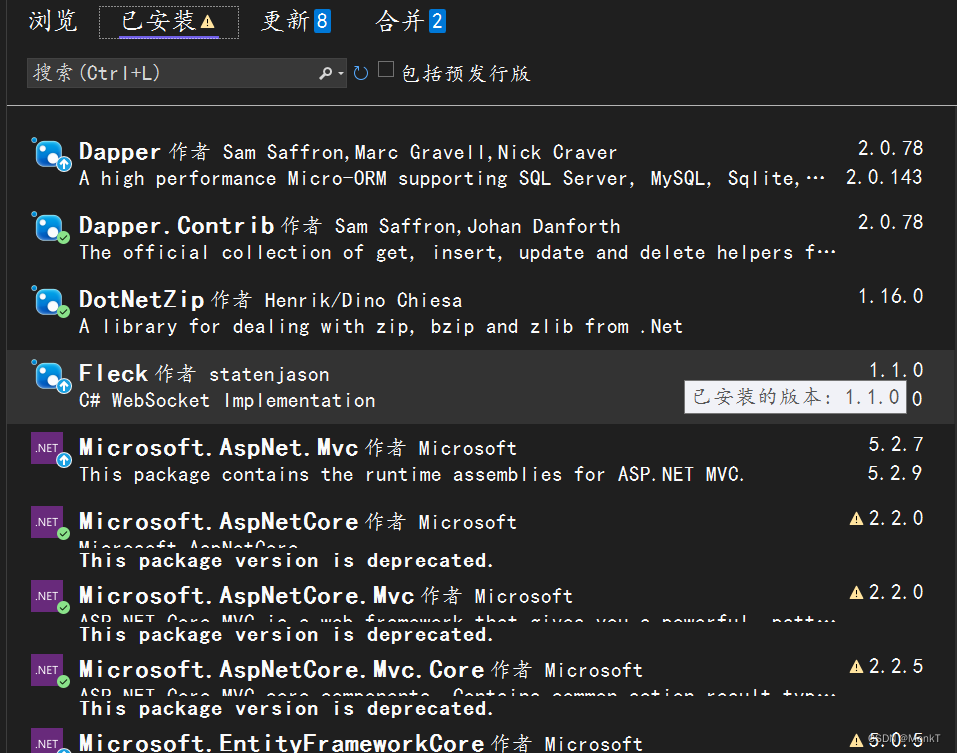Switch to the 更新 tab
The height and width of the screenshot is (753, 957).
283,21
